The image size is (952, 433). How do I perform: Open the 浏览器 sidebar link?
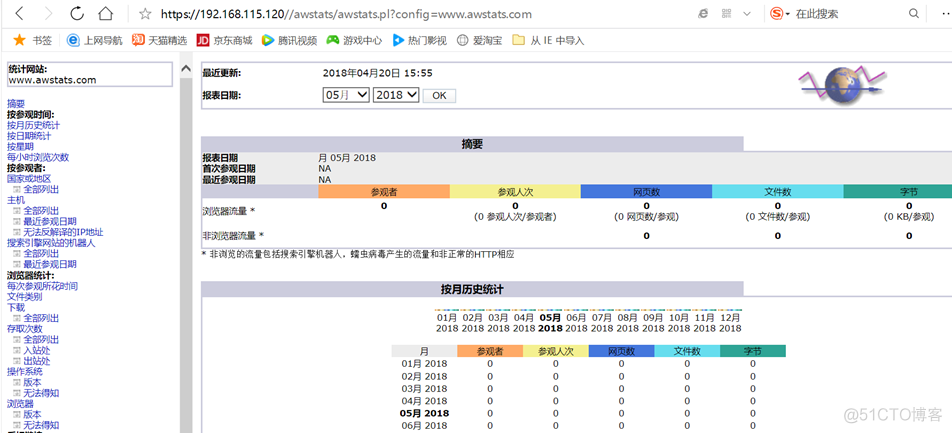[x=20, y=404]
